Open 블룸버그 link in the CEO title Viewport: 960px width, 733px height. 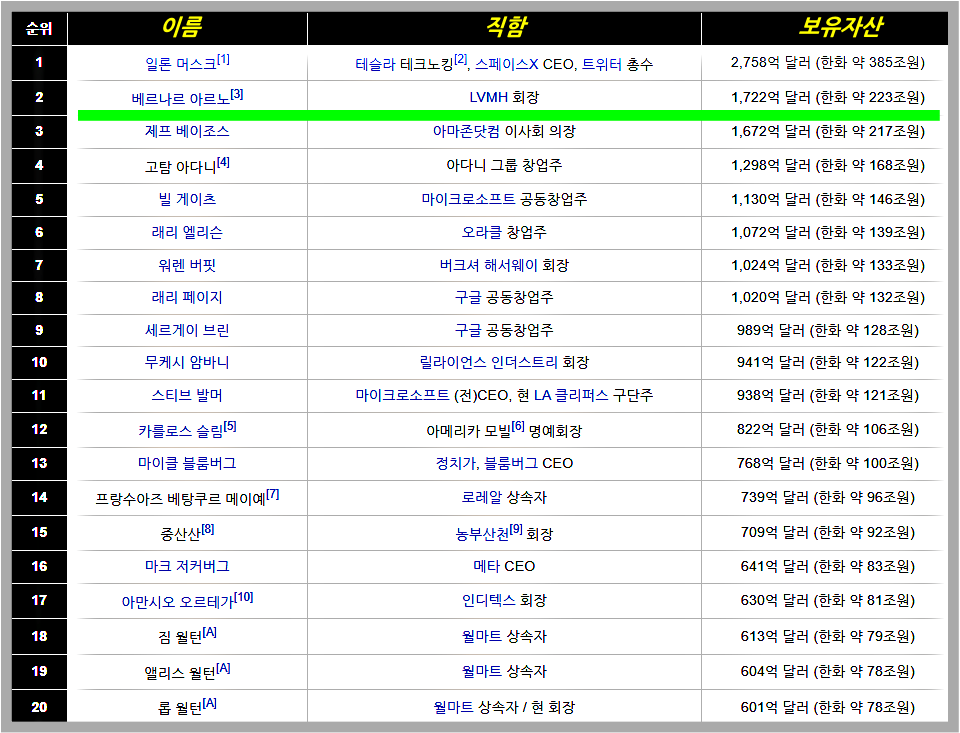click(x=511, y=463)
